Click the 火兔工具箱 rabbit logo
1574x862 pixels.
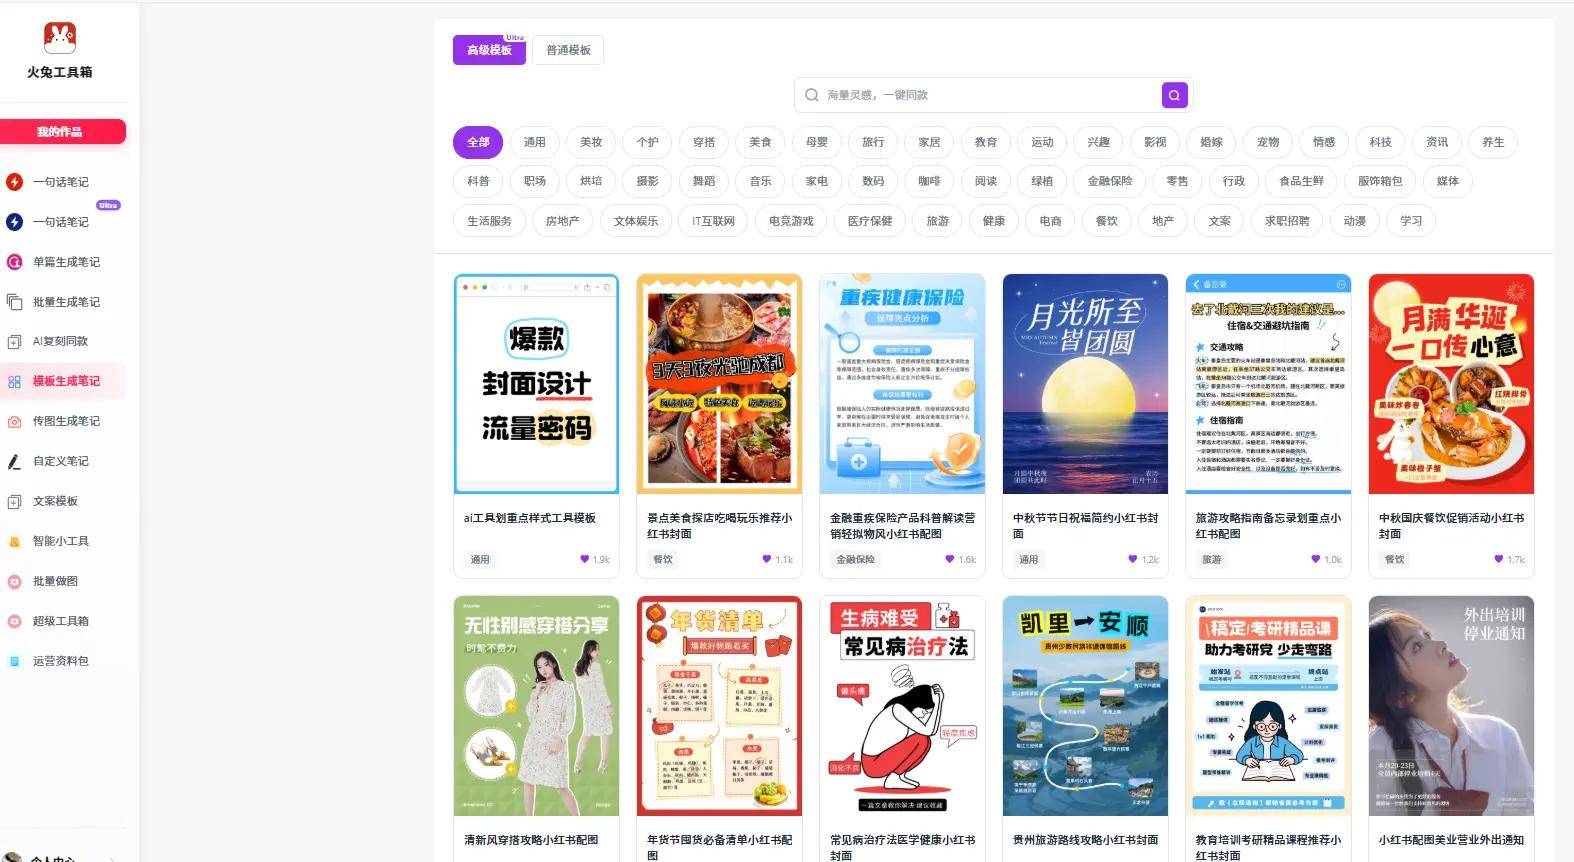[x=60, y=38]
